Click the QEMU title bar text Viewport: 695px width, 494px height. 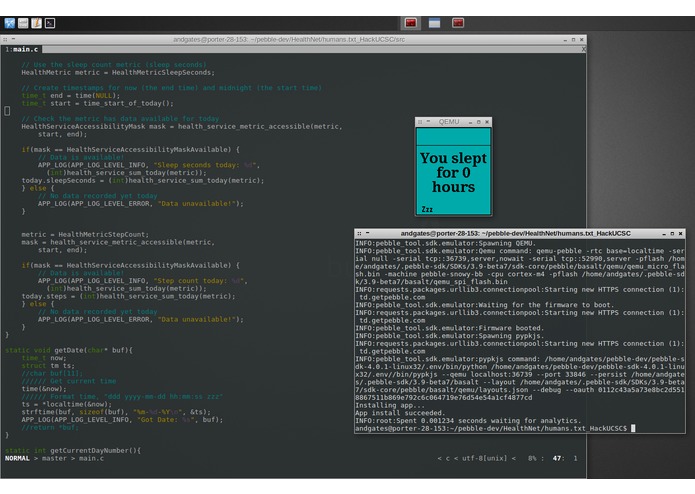(x=449, y=122)
